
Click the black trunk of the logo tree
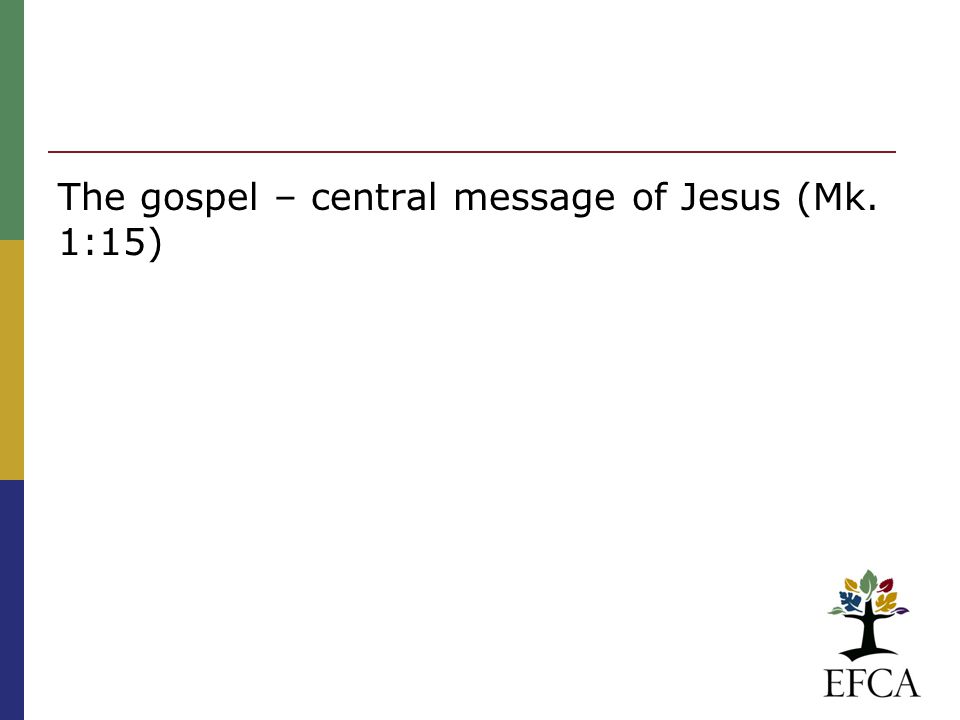pyautogui.click(x=868, y=631)
